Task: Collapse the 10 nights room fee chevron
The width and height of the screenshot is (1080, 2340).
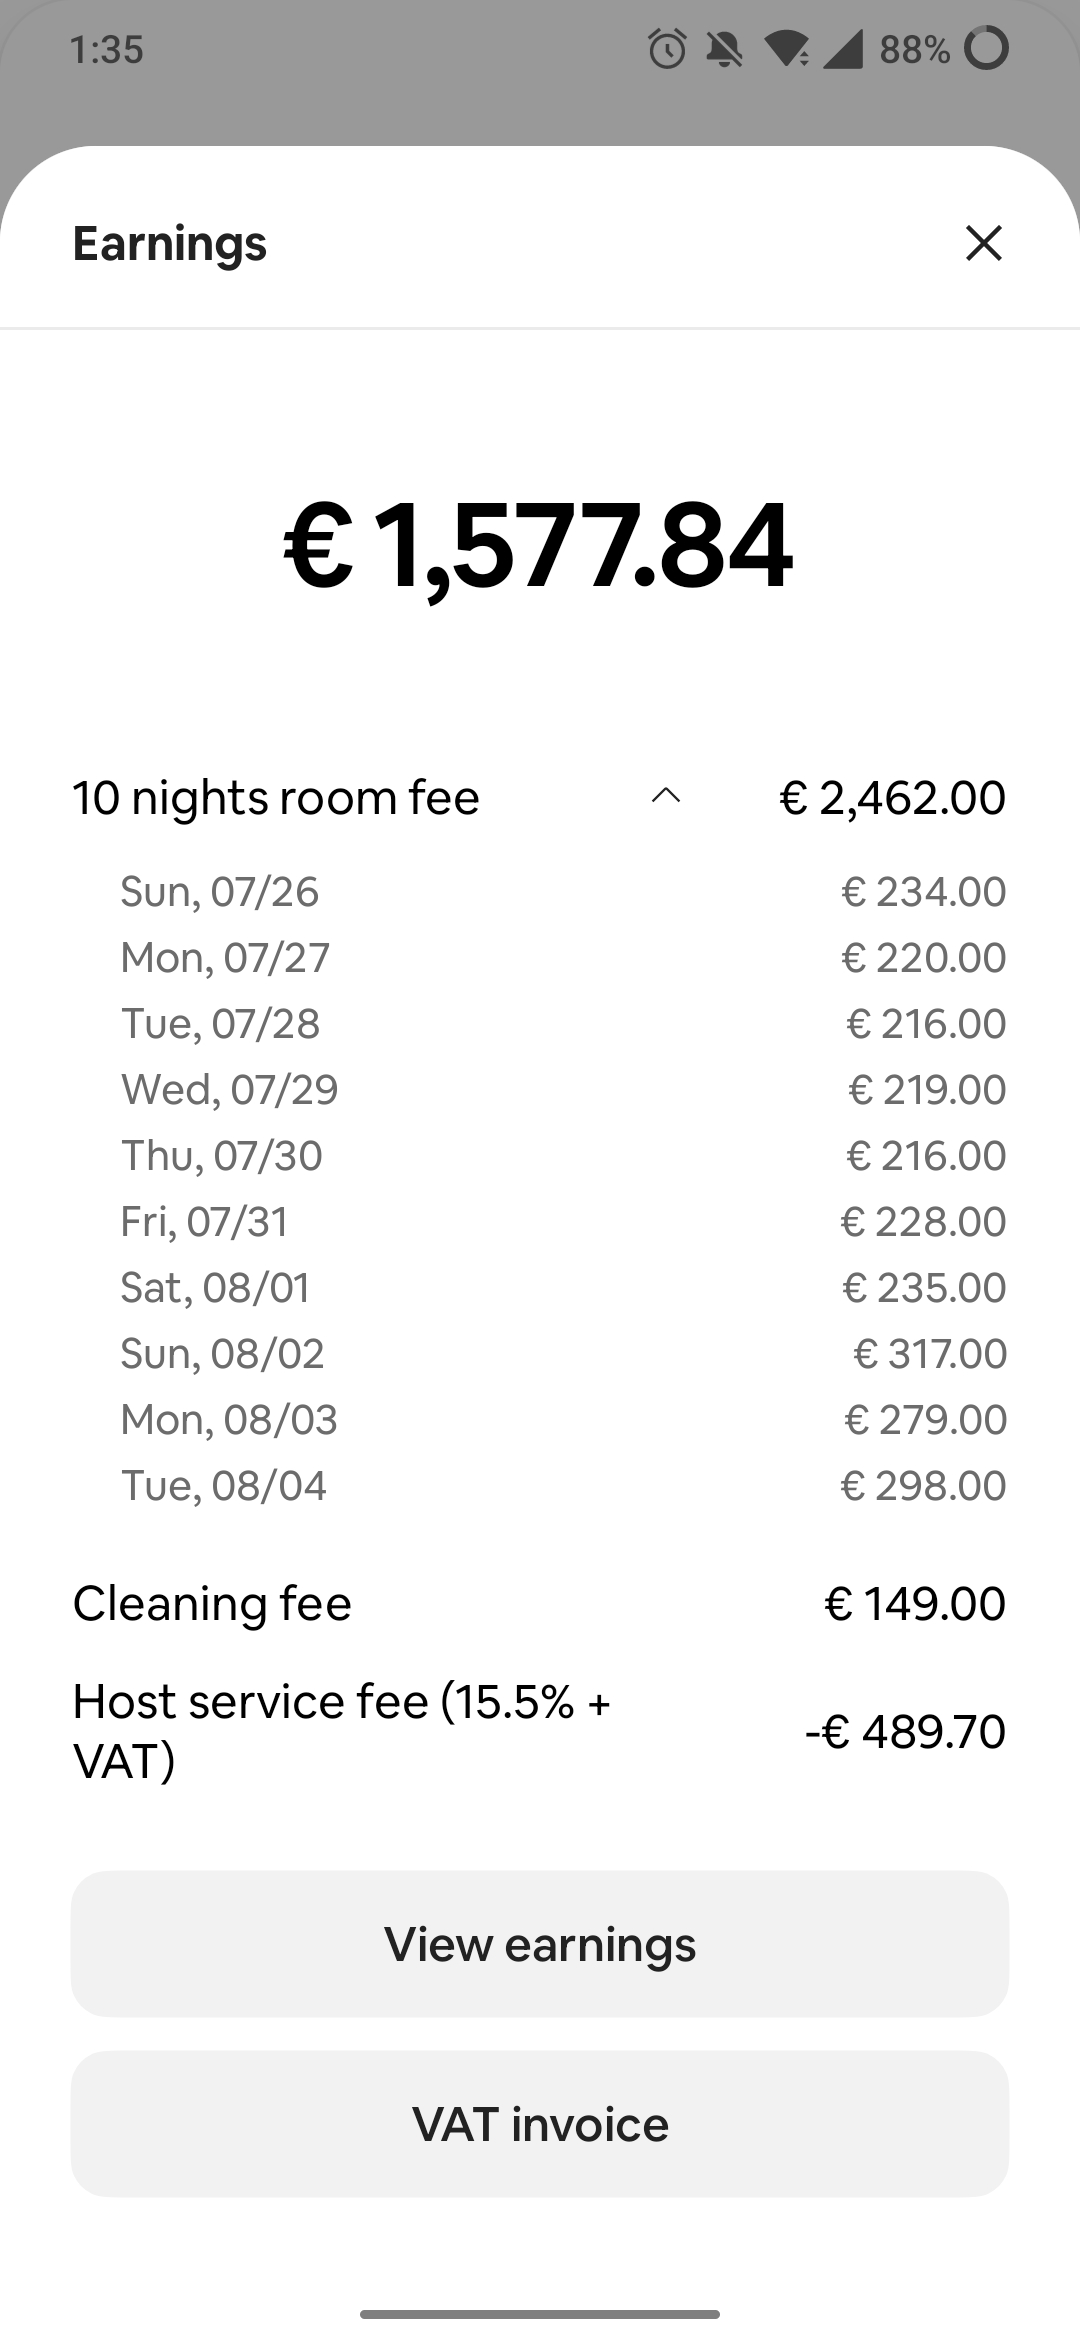Action: tap(666, 796)
